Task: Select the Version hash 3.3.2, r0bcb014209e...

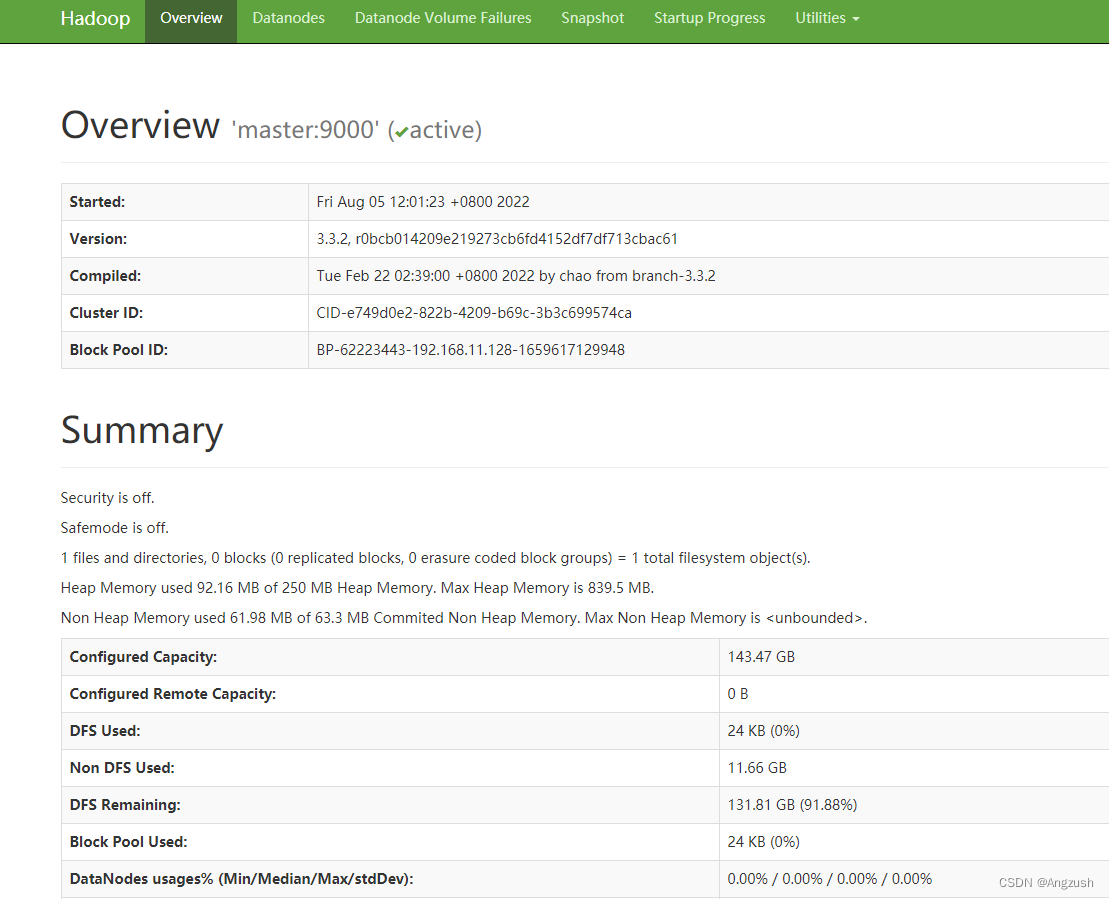Action: click(x=497, y=239)
